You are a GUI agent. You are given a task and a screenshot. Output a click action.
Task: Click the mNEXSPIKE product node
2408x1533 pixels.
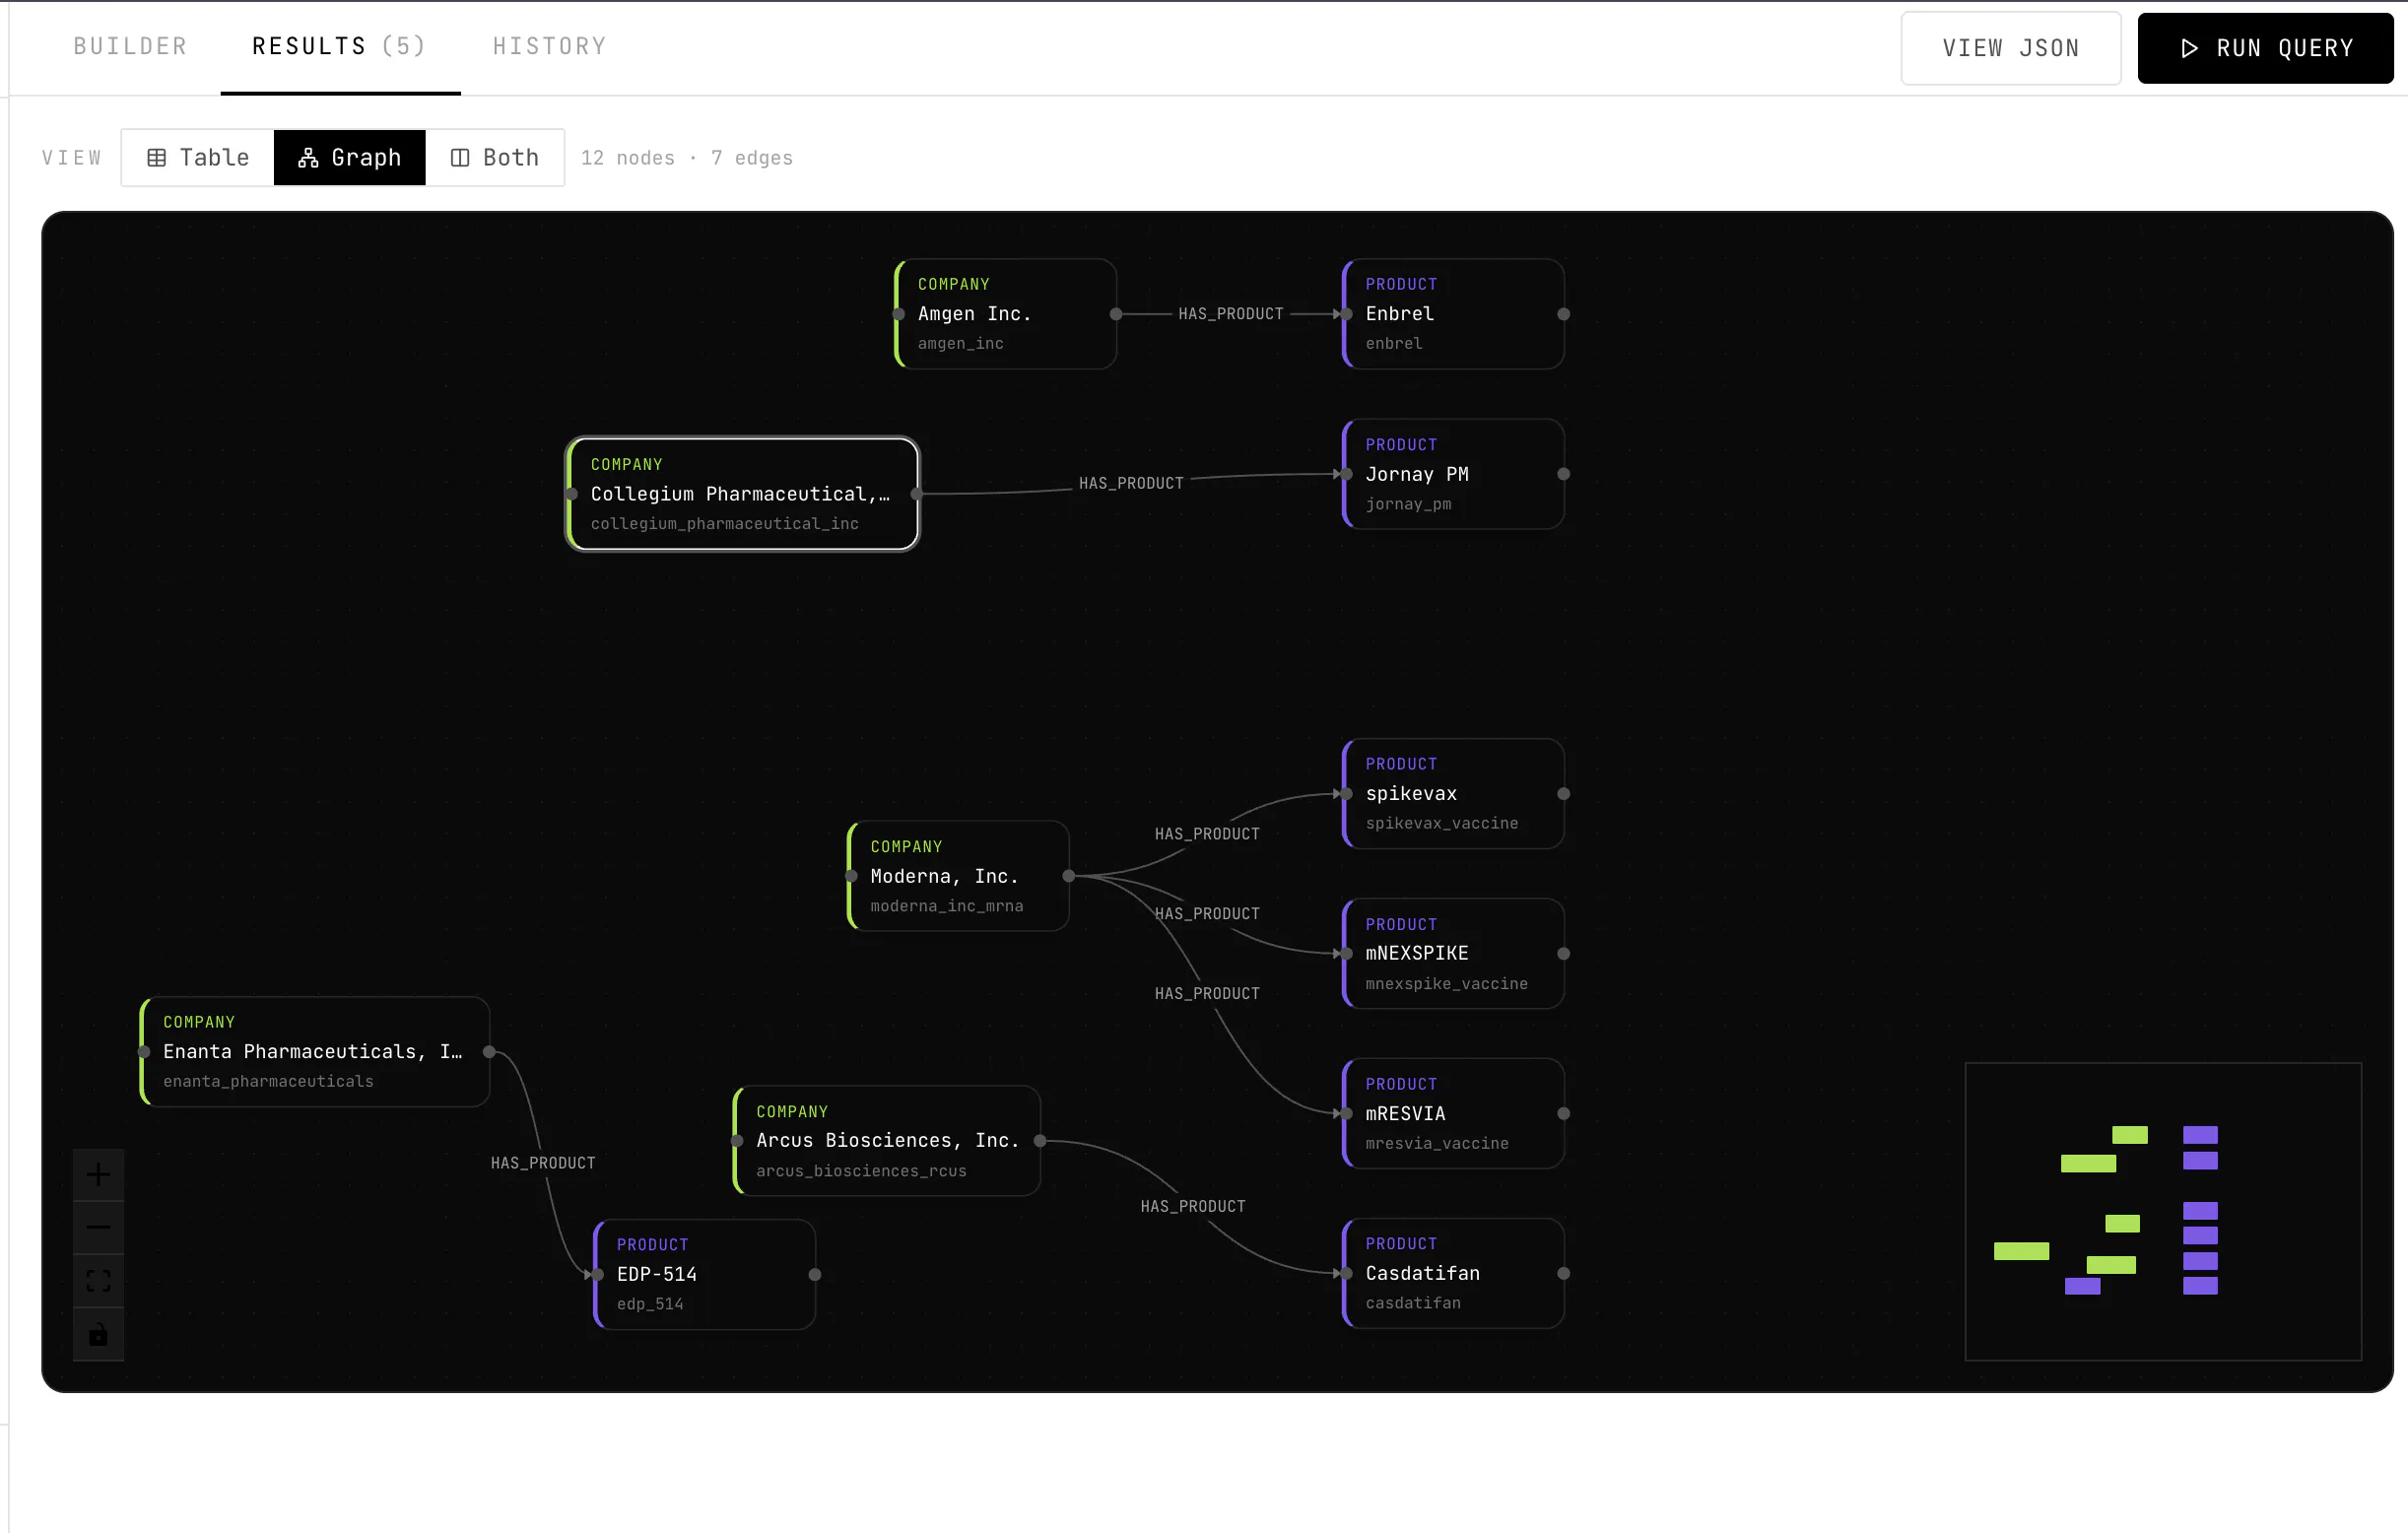1453,954
